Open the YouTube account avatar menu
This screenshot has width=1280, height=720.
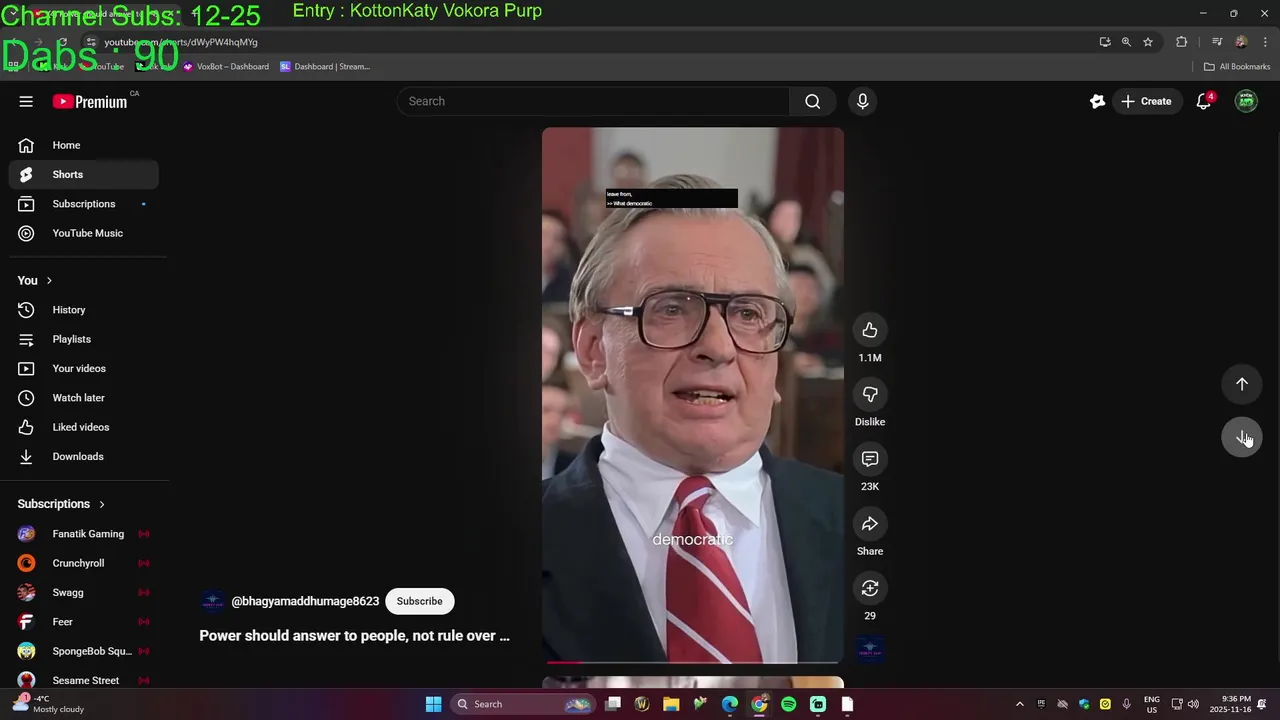pyautogui.click(x=1246, y=101)
